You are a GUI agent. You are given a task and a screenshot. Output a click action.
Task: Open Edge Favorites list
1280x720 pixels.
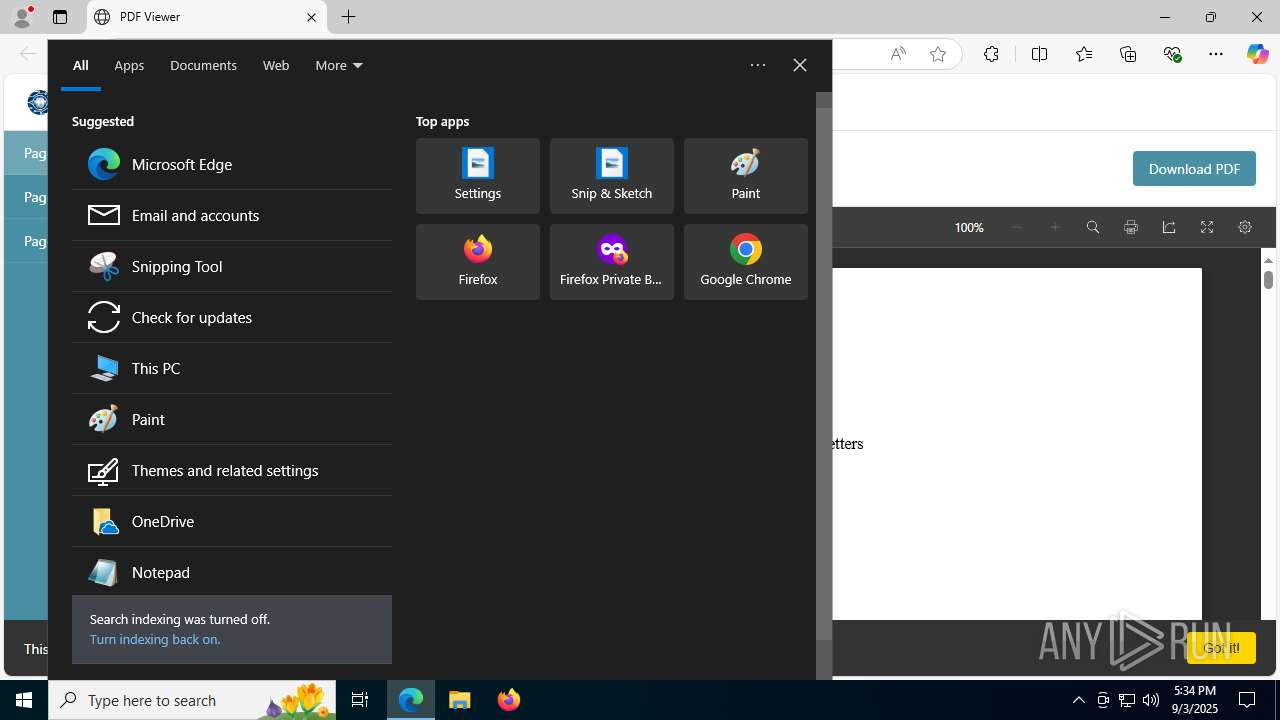1084,54
